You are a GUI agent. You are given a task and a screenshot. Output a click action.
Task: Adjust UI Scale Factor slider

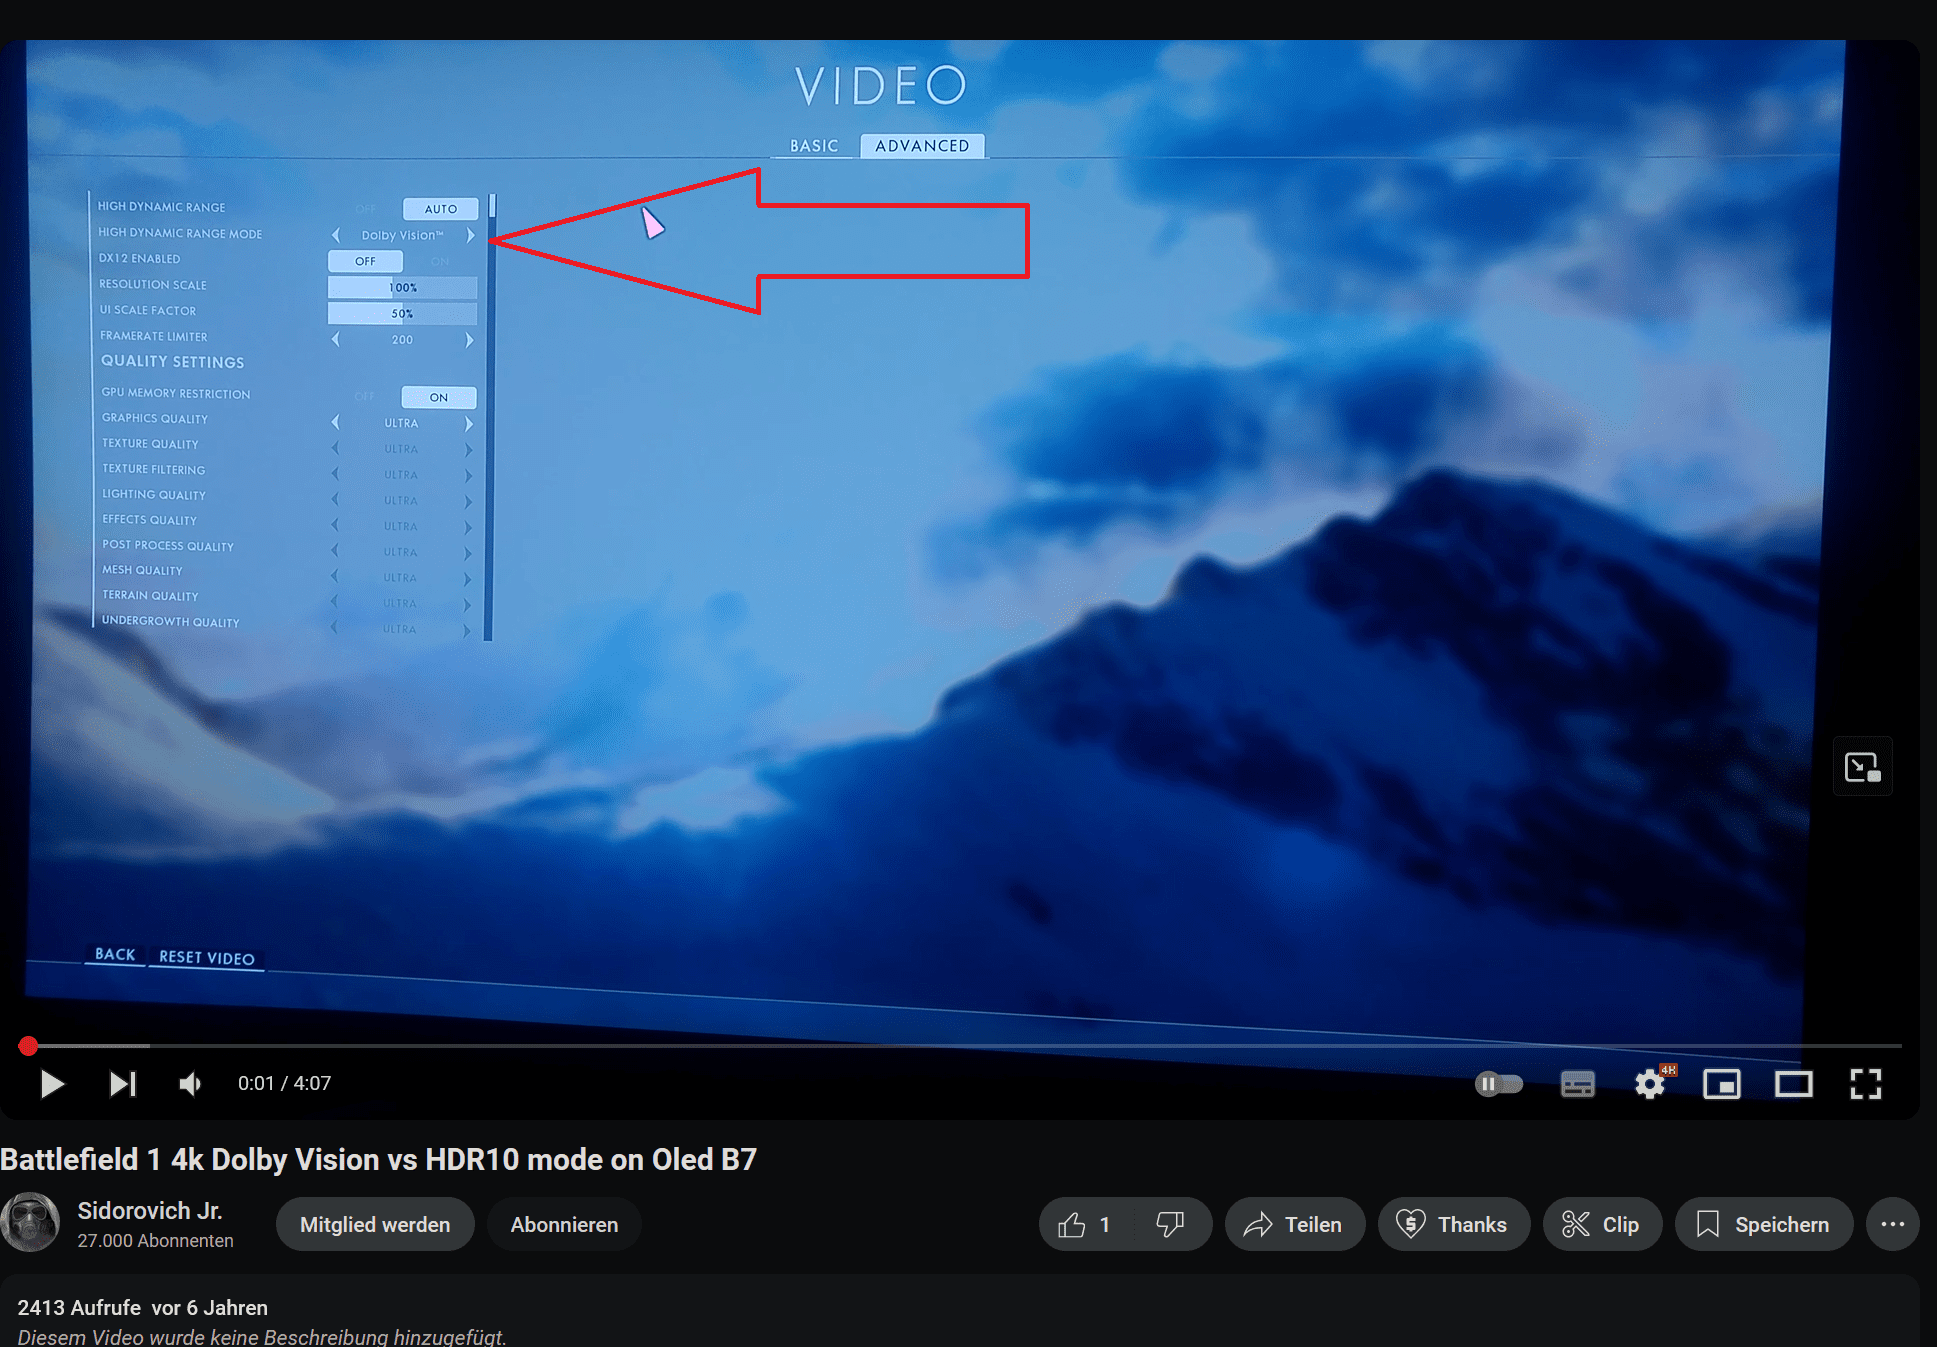click(x=403, y=314)
